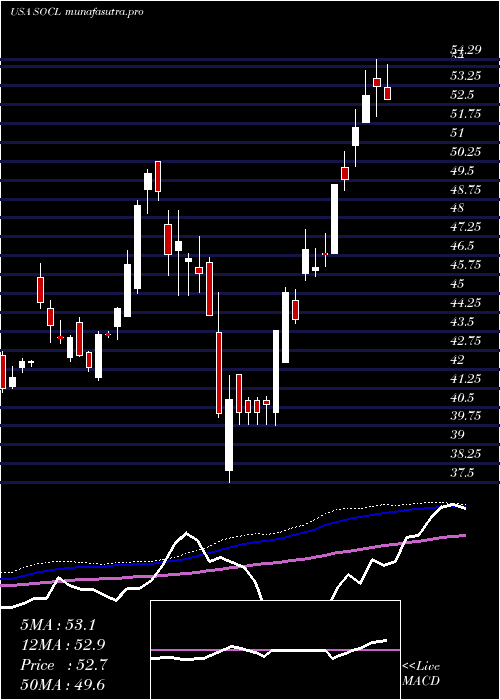Click the 52.5 price axis label
Viewport: 500px width, 700px height.
pos(461,95)
